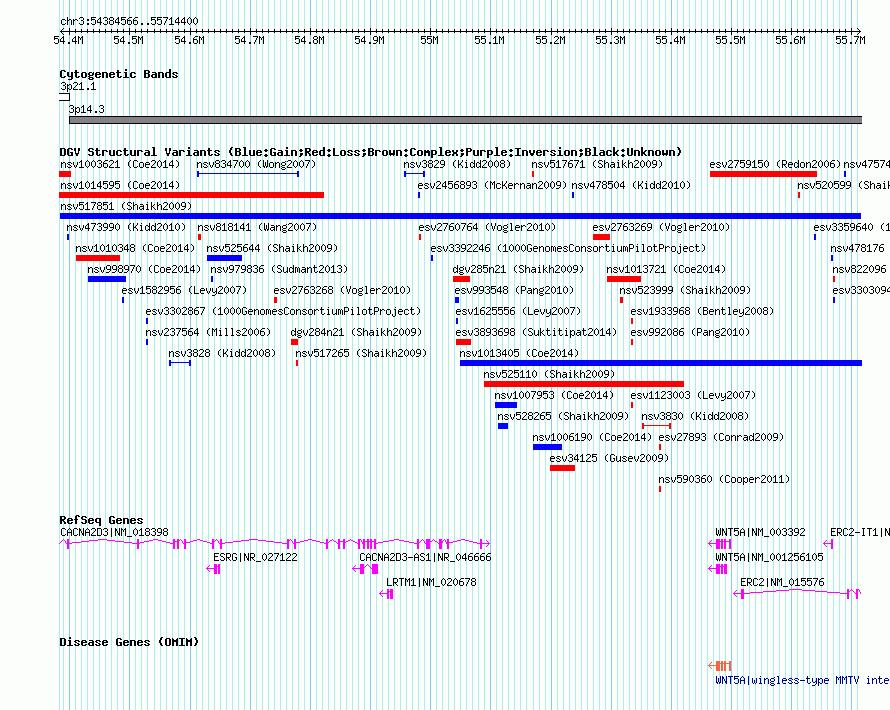Click the DGV Structural Variants track title

tap(370, 152)
